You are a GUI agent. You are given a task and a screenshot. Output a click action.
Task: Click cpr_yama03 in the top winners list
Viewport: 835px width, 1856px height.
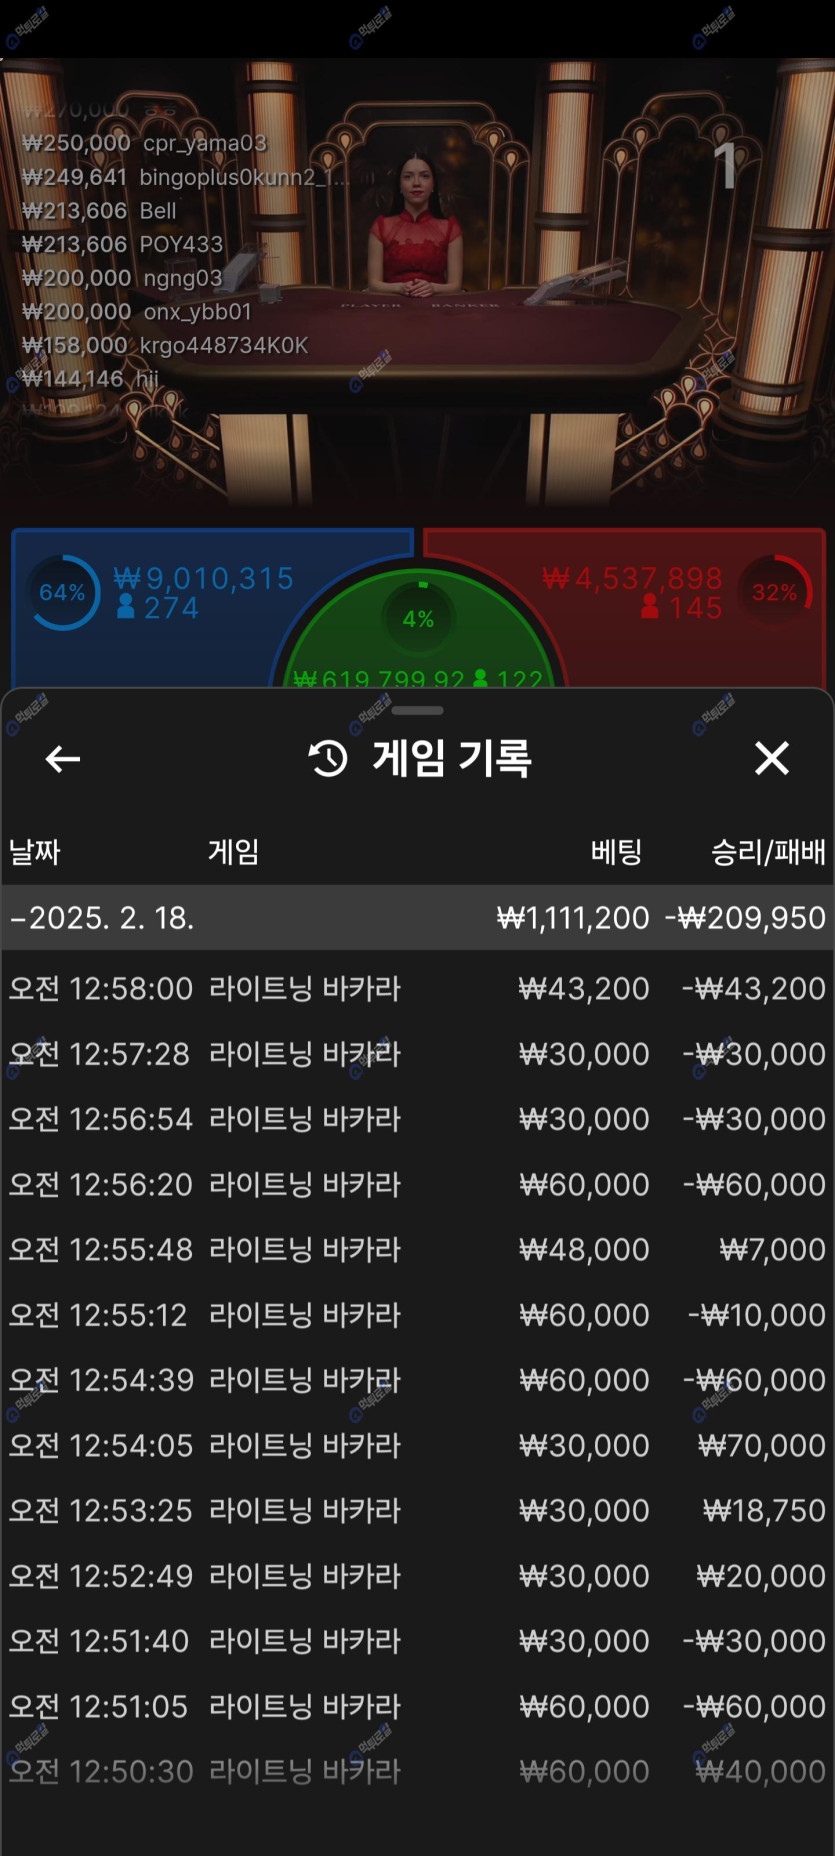tap(205, 143)
